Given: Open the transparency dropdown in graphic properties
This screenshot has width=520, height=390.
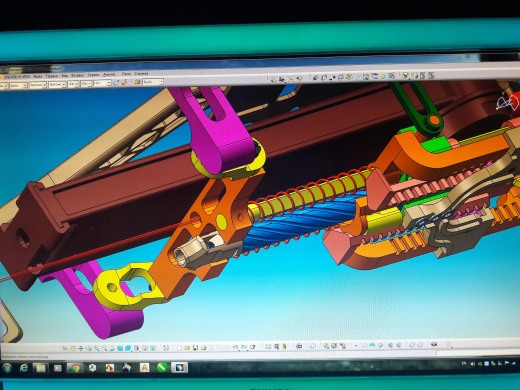Looking at the screenshot, I should pos(18,86).
